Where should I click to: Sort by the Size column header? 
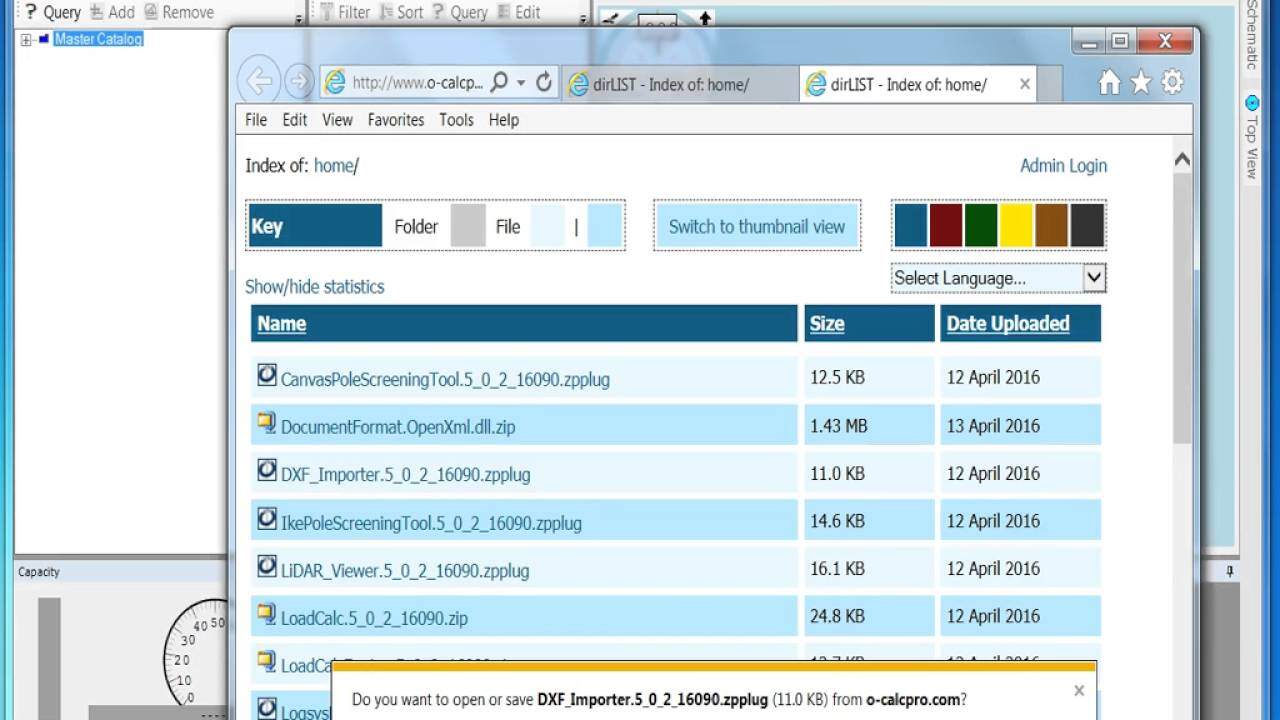(827, 323)
